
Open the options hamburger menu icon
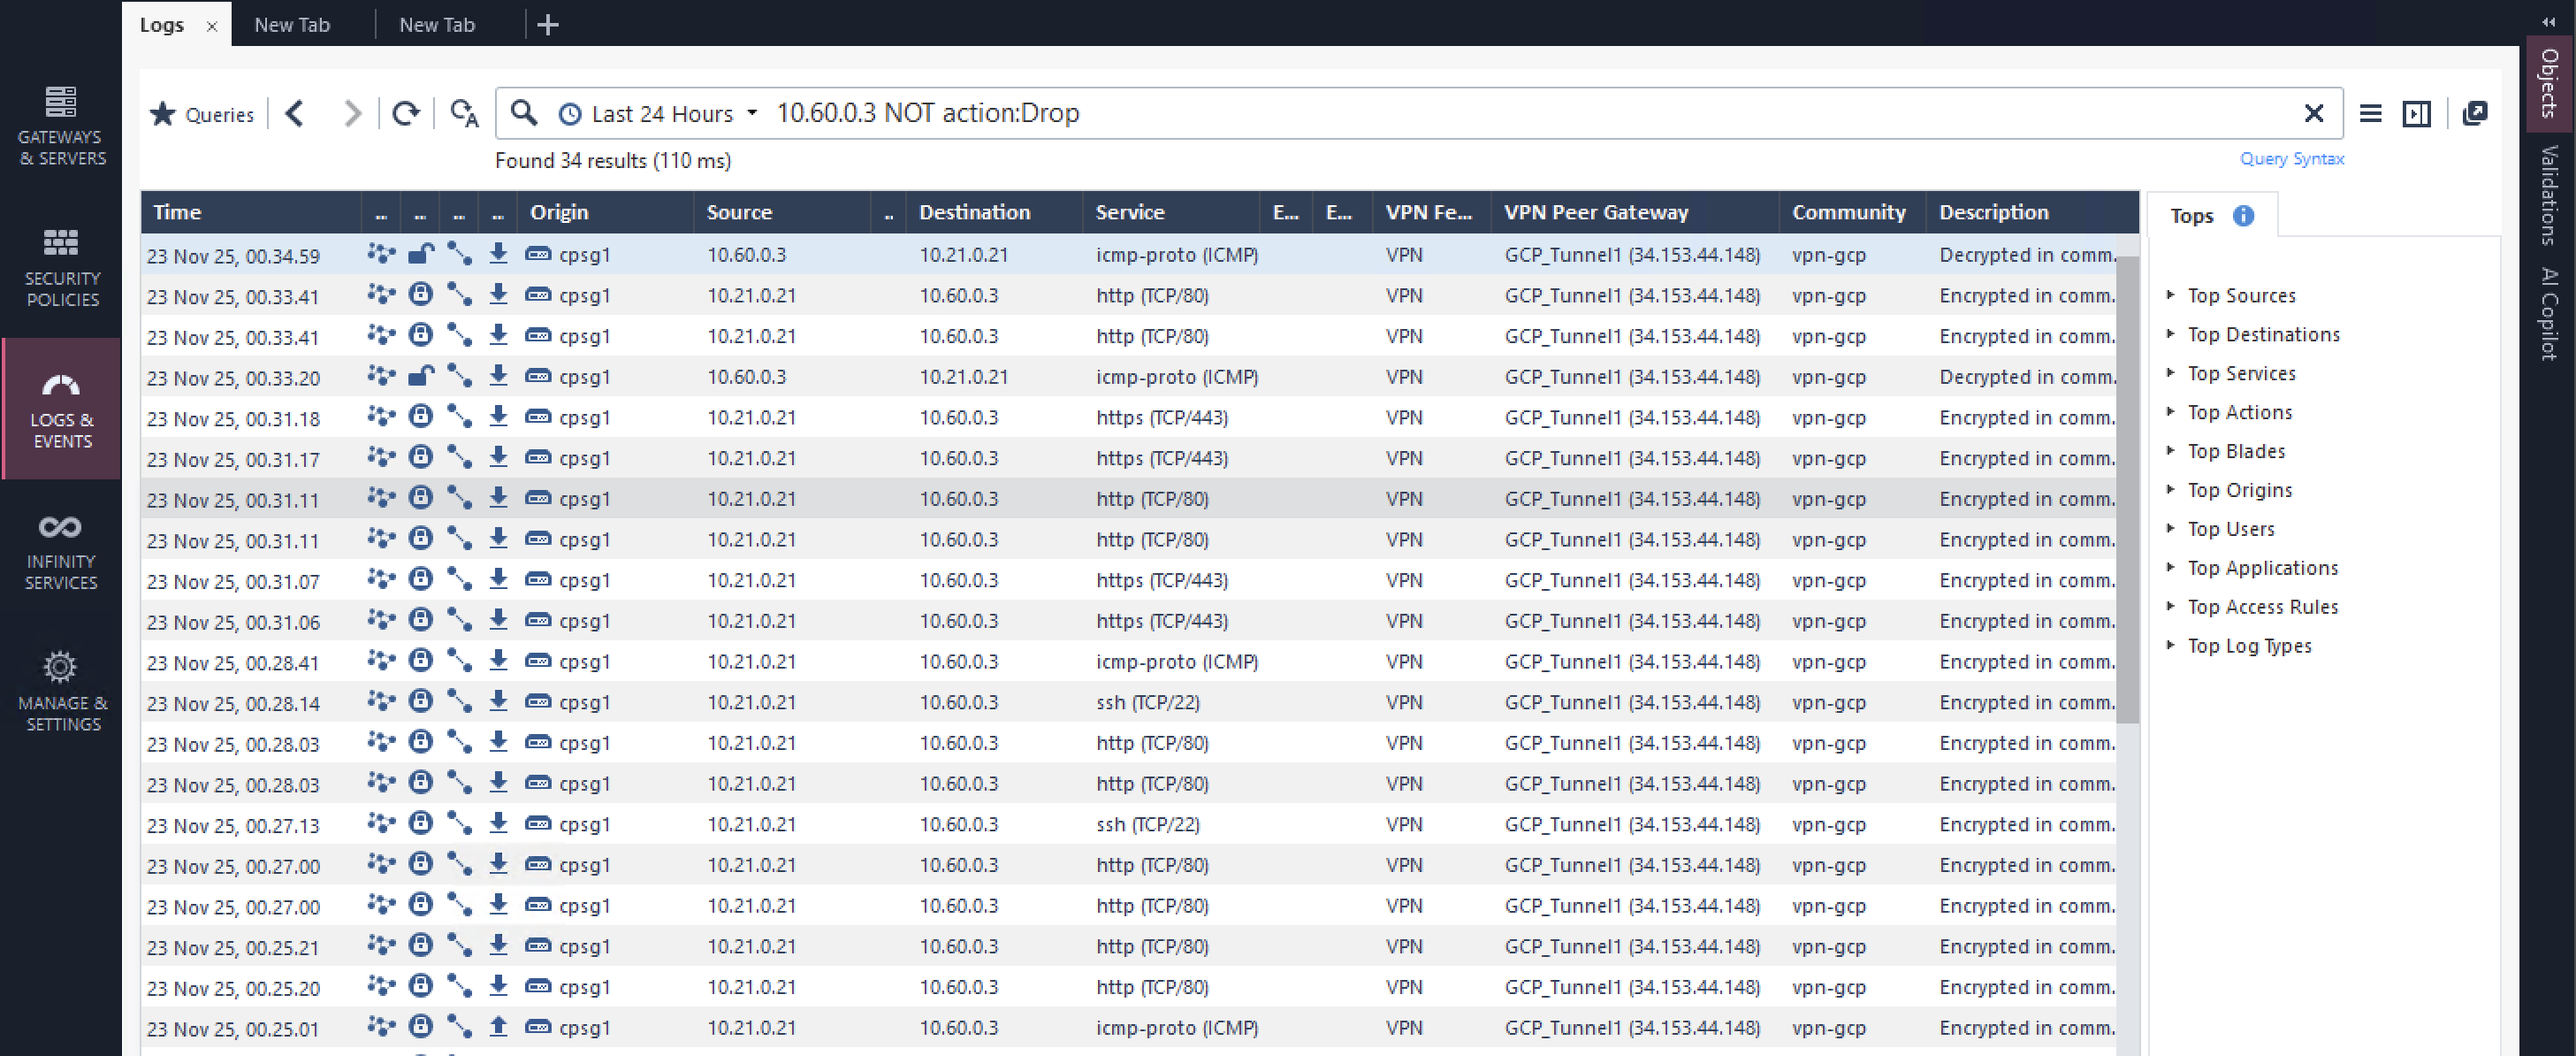click(2370, 113)
